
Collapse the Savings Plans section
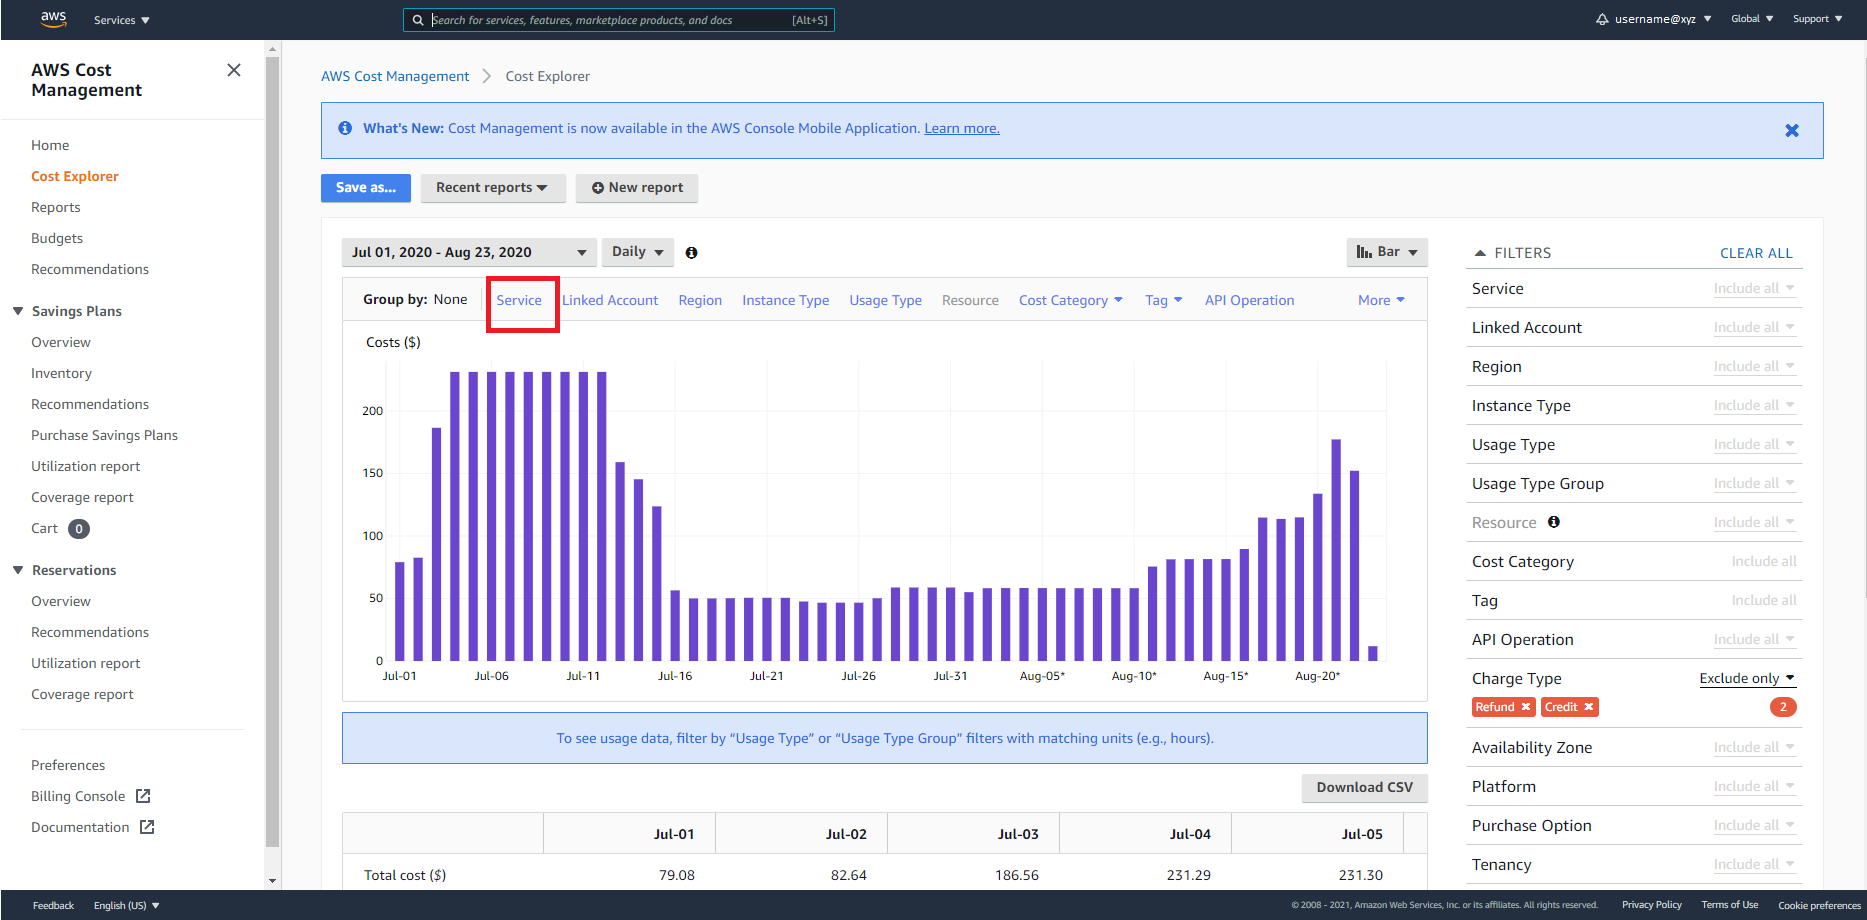pyautogui.click(x=18, y=311)
